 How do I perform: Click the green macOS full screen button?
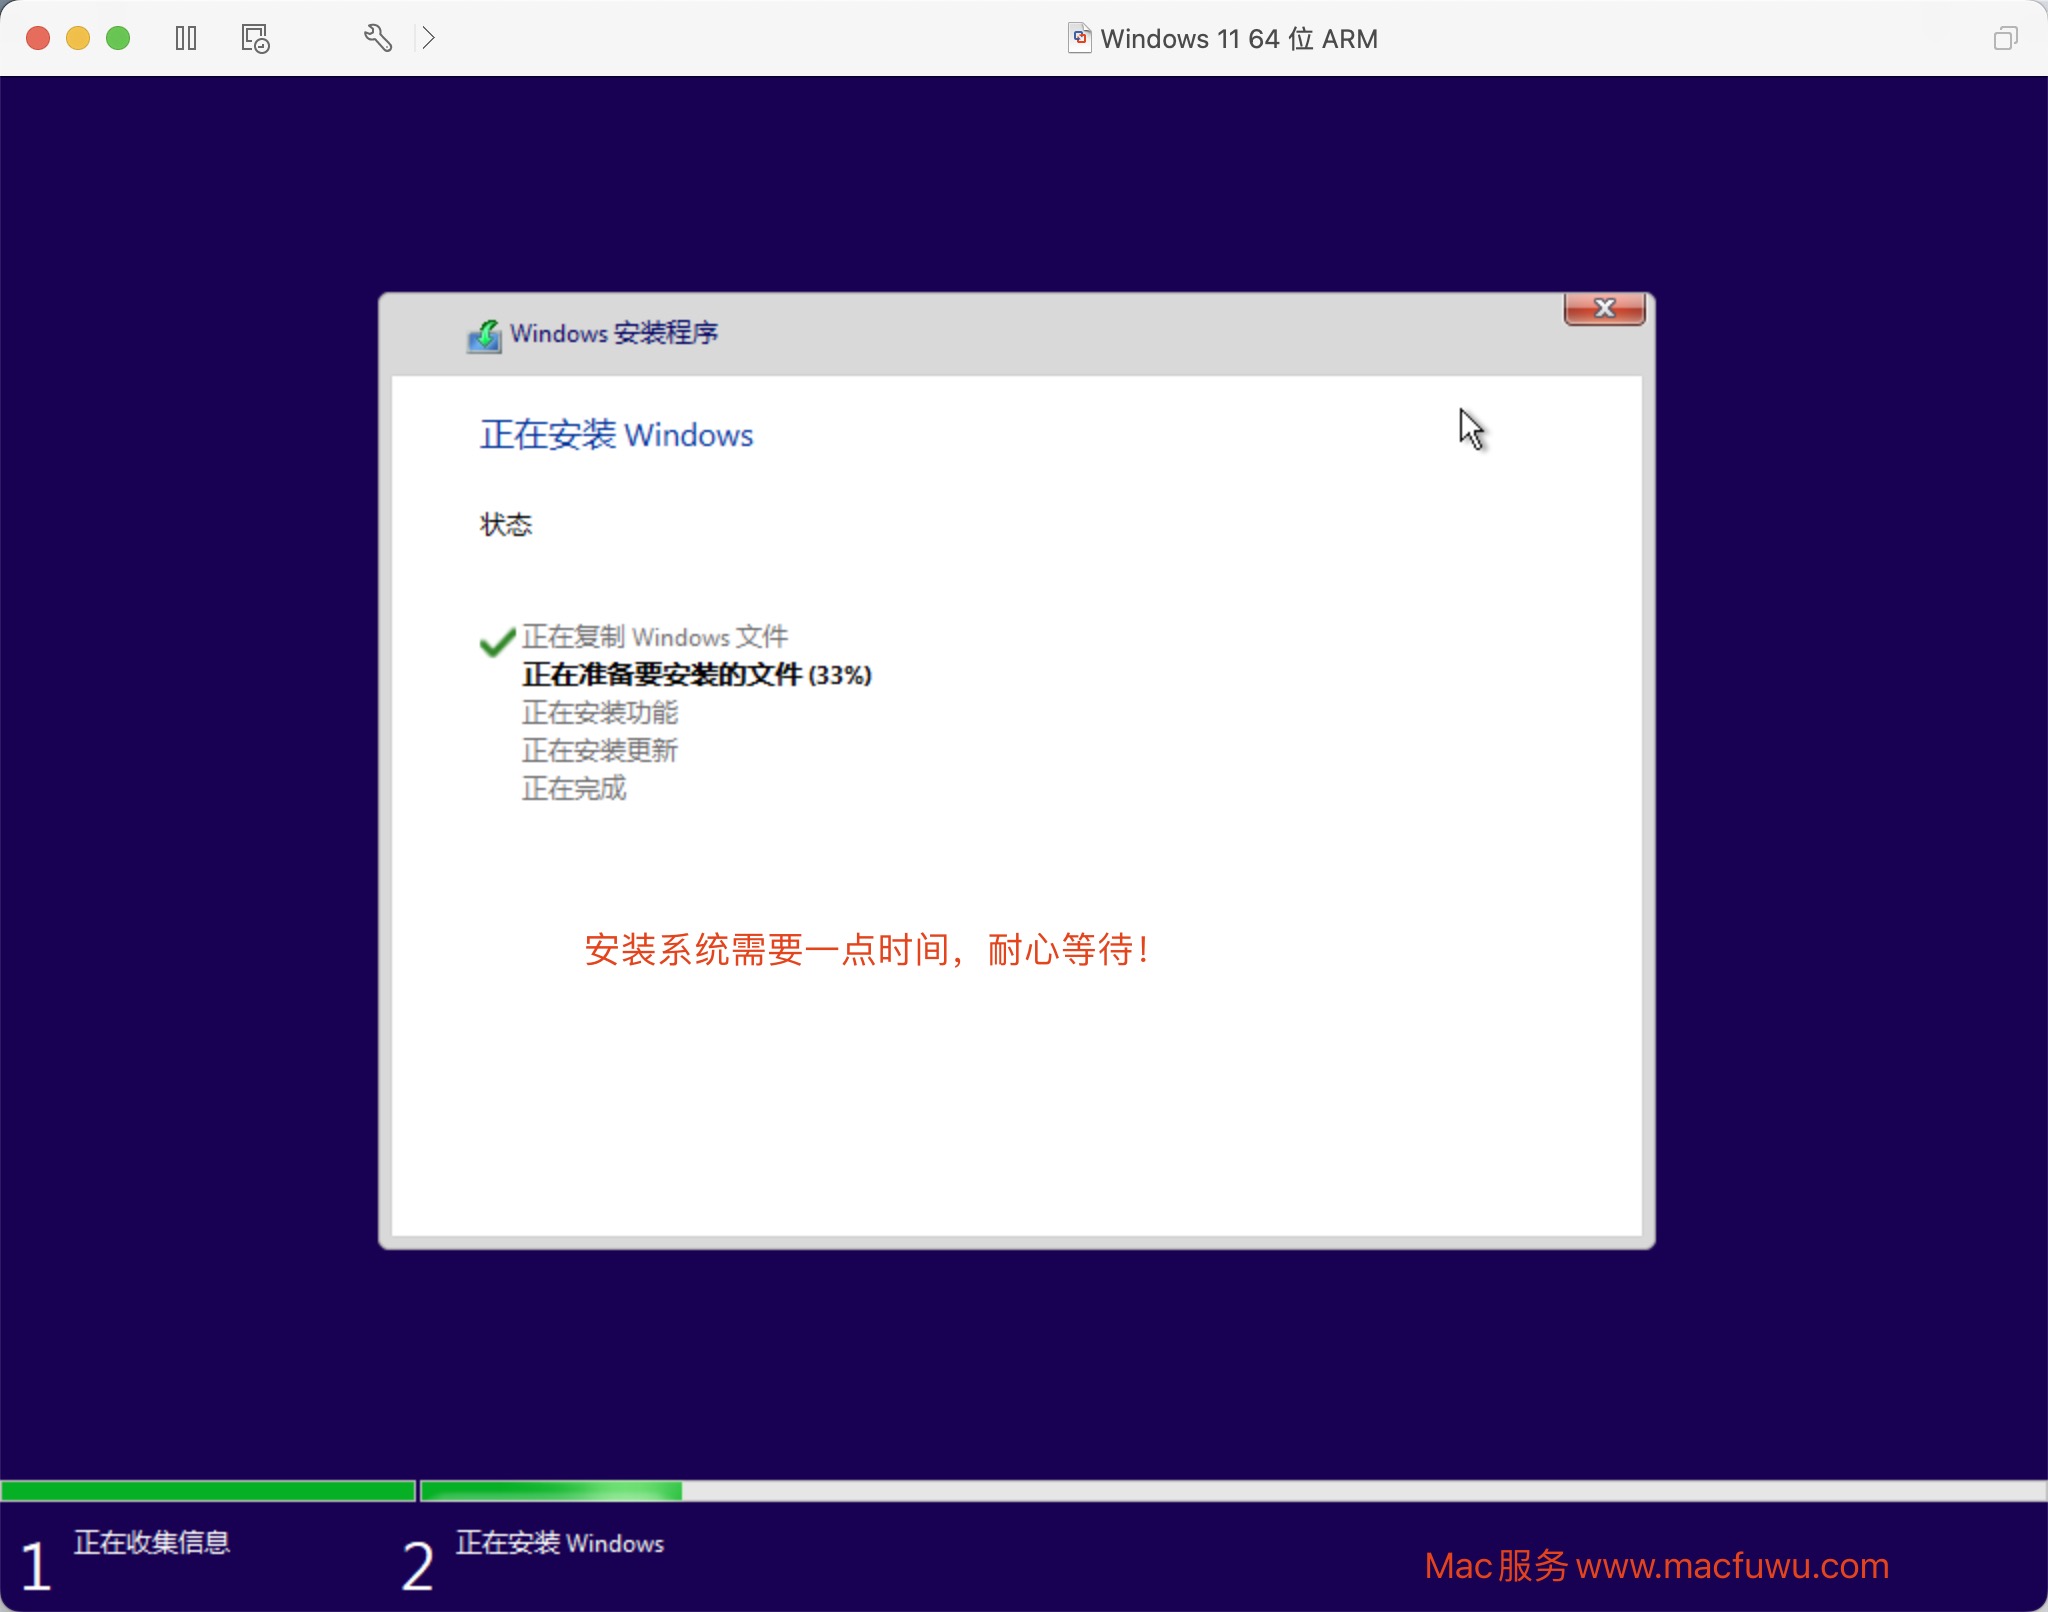118,38
